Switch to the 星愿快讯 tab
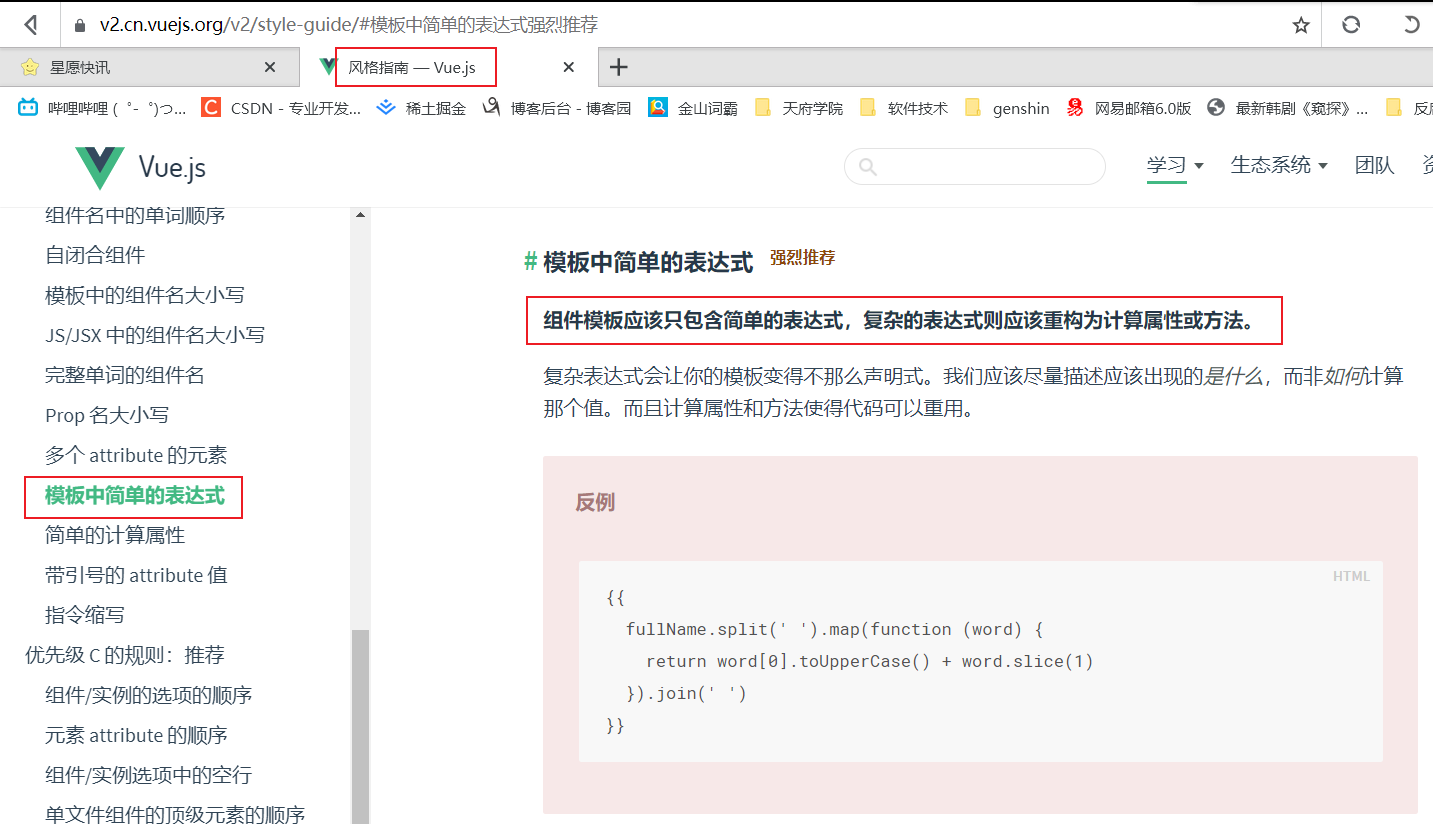 150,67
